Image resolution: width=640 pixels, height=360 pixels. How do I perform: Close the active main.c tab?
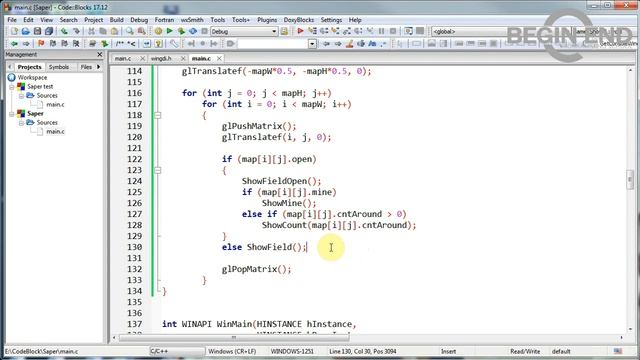coord(219,58)
